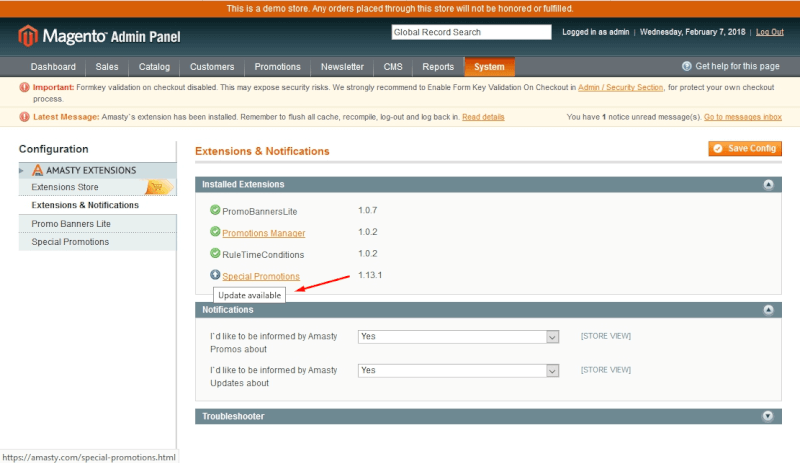
Task: Open the Promotions menu
Action: pyautogui.click(x=278, y=67)
